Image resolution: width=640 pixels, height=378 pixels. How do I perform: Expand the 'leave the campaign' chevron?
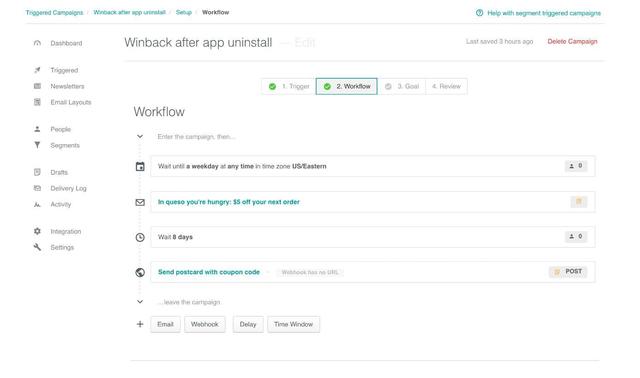coord(140,302)
